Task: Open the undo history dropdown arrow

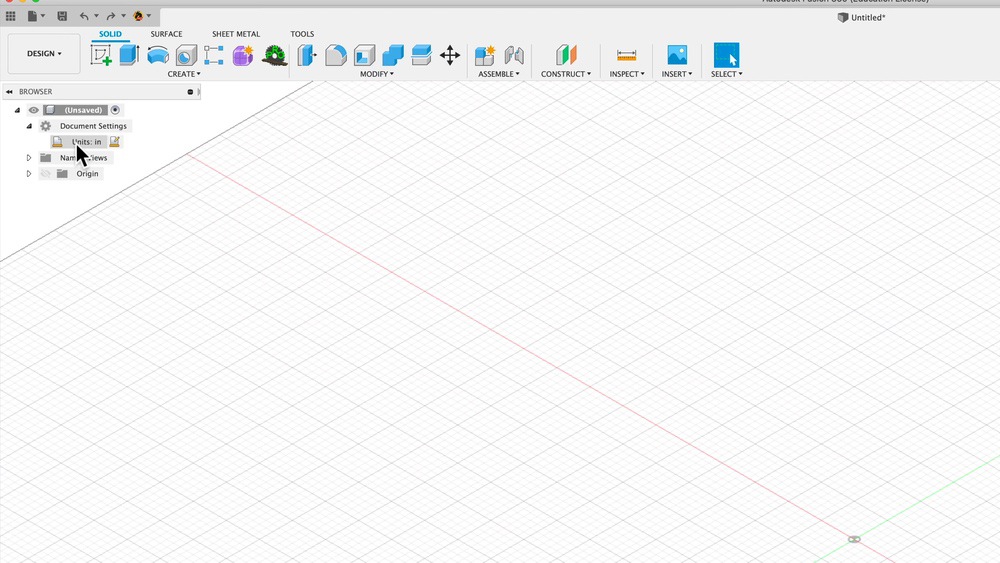Action: tap(96, 16)
